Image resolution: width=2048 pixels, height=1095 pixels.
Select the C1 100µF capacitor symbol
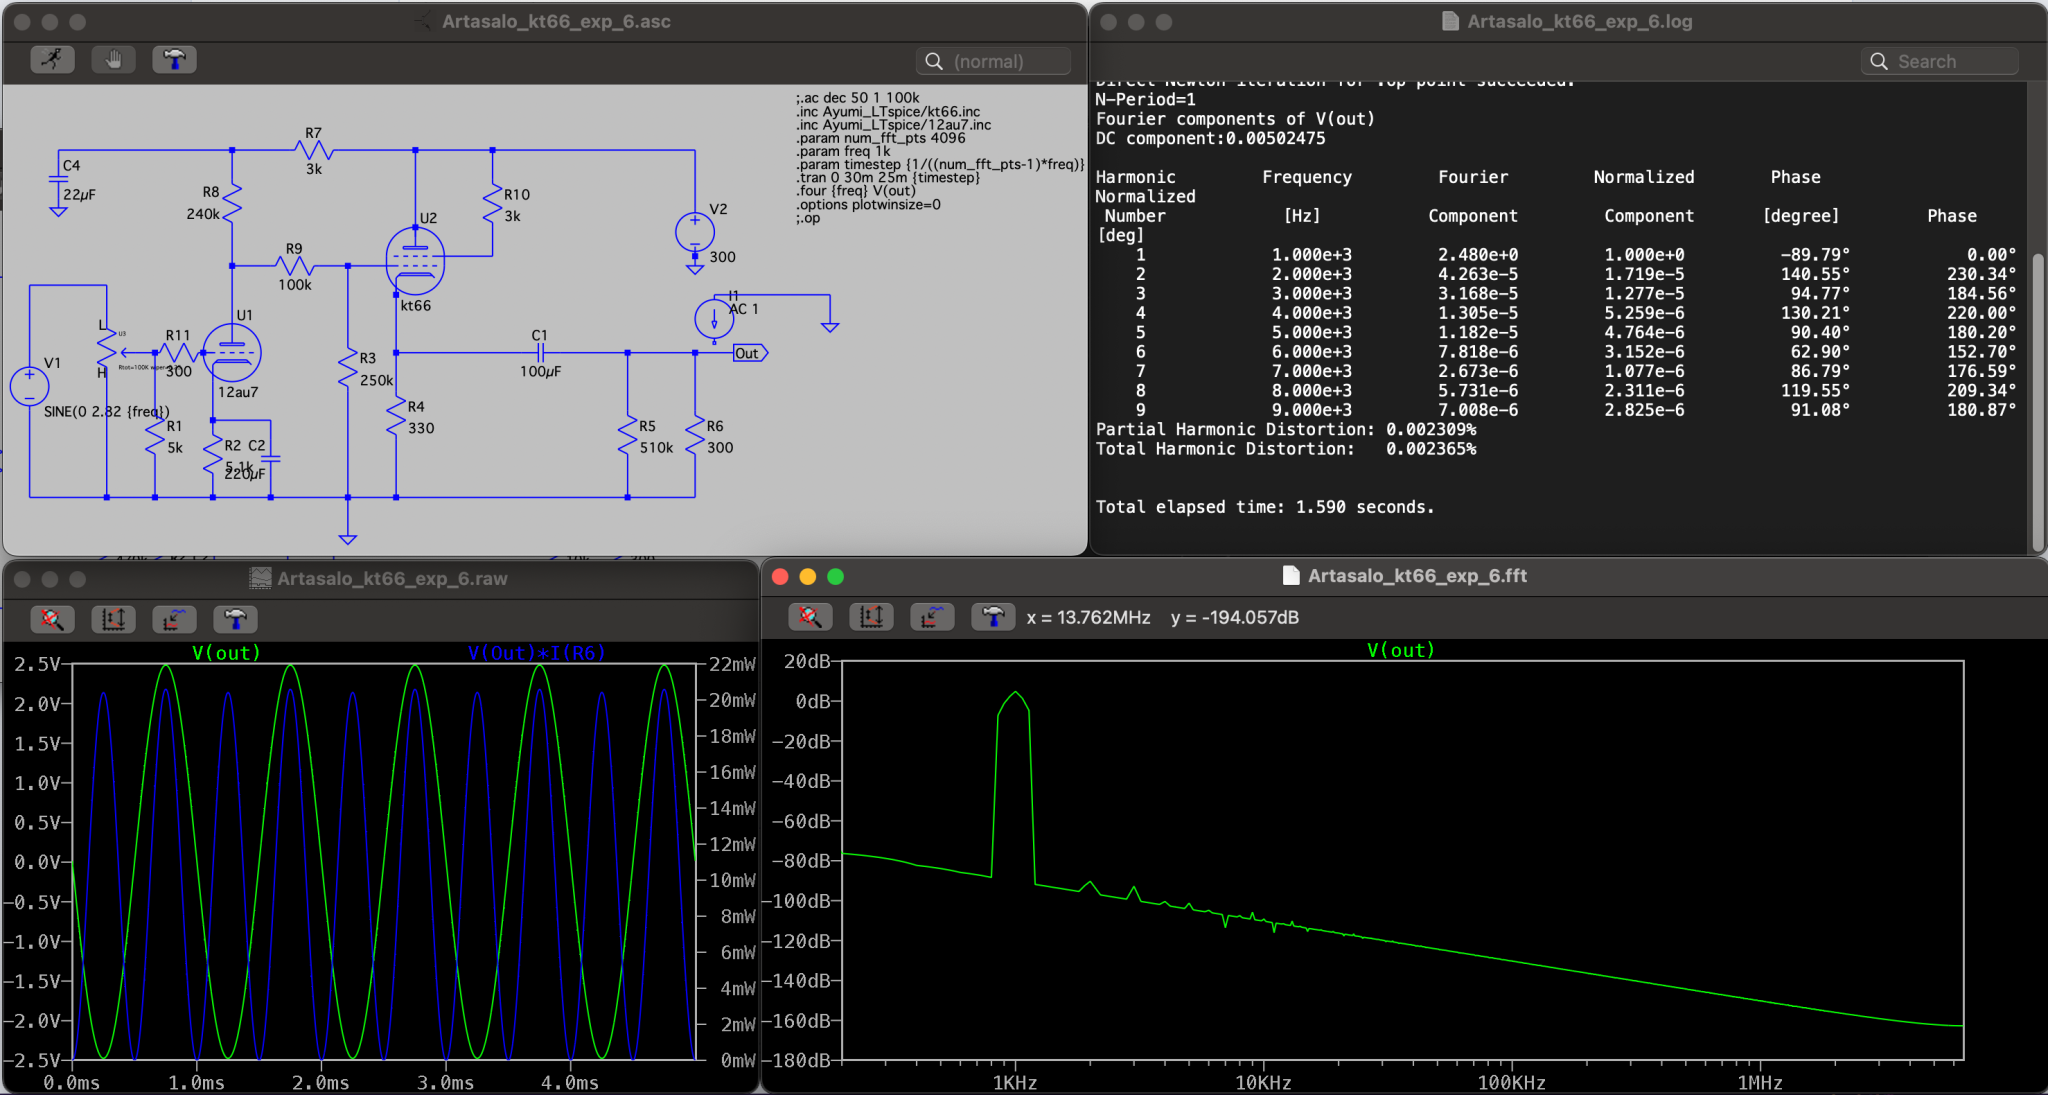click(540, 353)
